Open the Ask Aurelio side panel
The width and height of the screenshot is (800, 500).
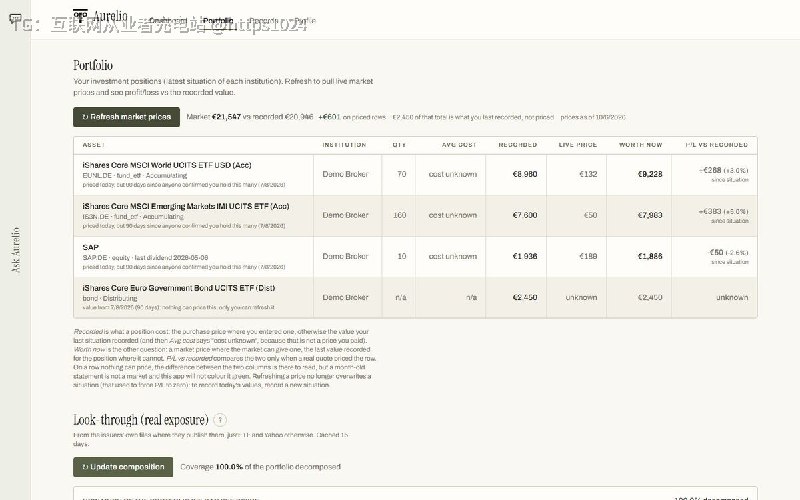pos(15,250)
